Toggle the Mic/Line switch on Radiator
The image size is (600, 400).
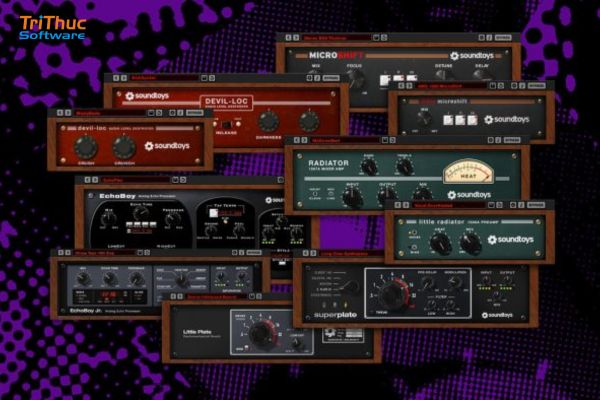331,194
